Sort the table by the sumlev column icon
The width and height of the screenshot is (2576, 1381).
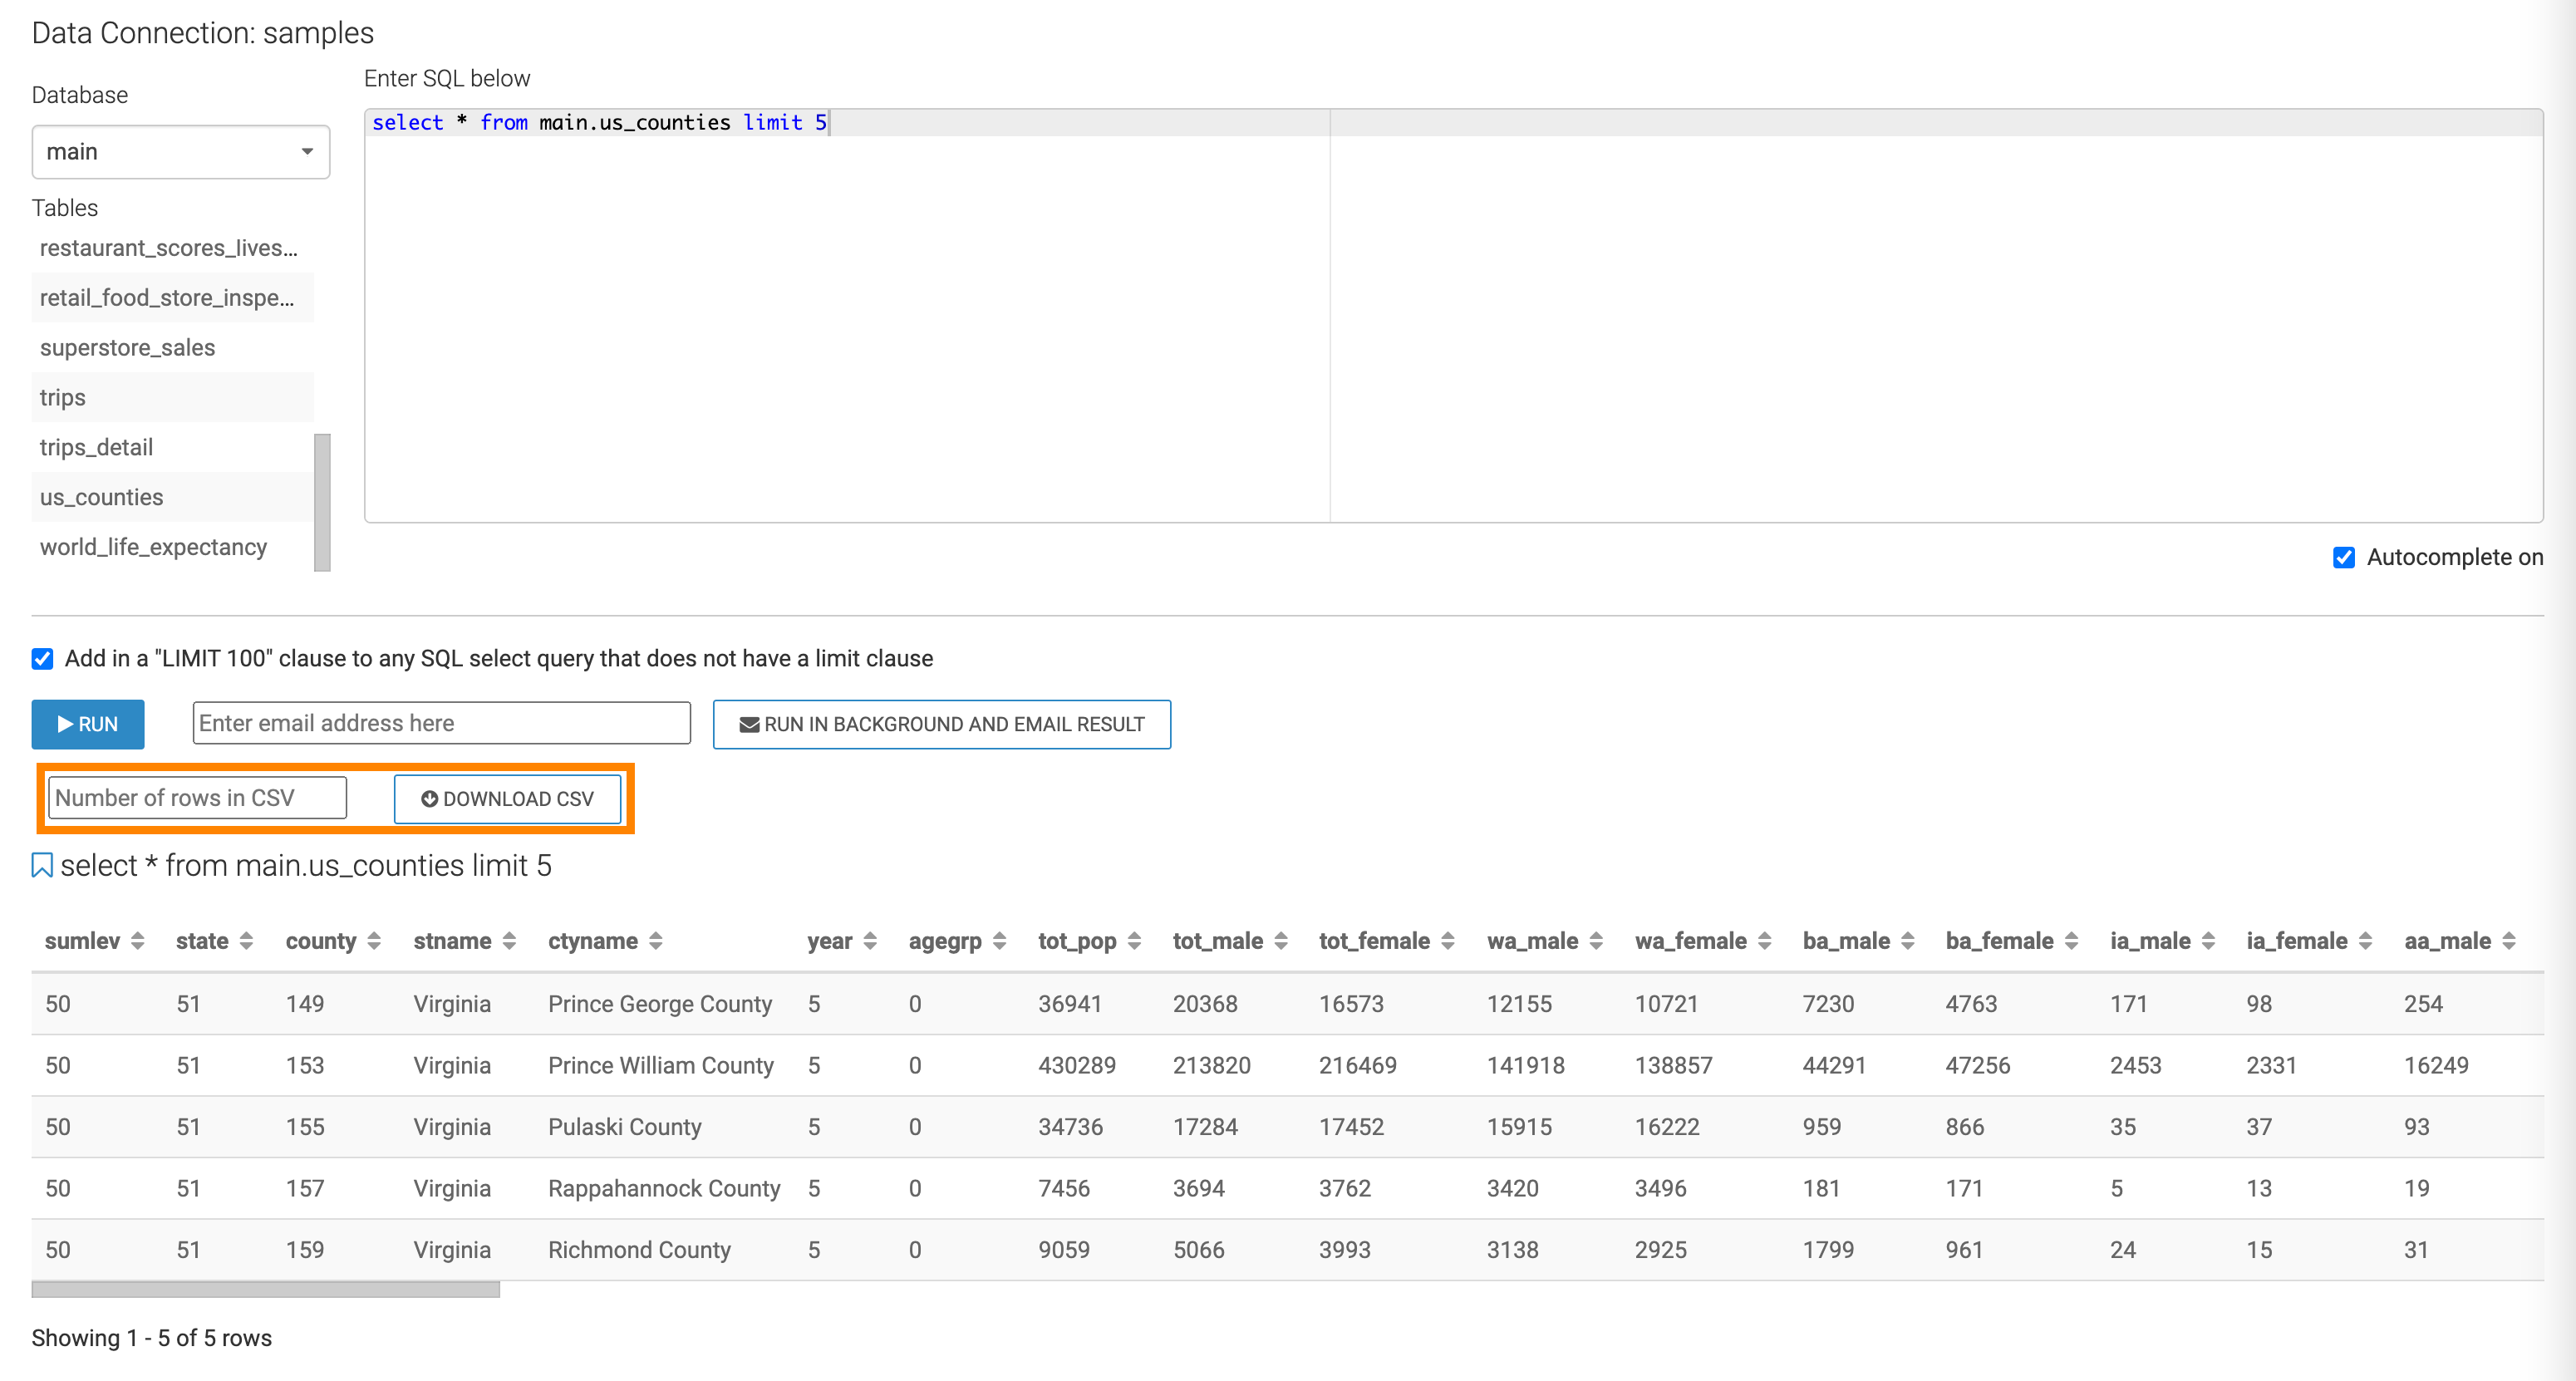coord(138,941)
